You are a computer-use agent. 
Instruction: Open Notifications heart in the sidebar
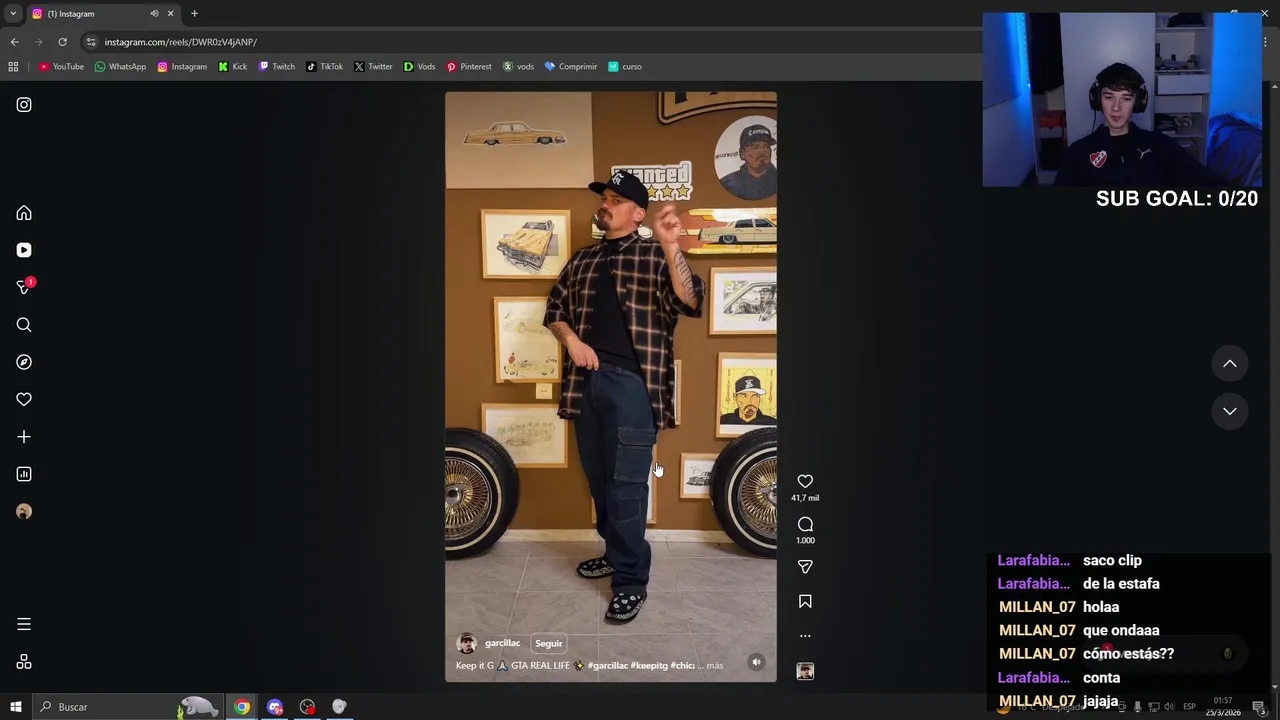[x=24, y=399]
